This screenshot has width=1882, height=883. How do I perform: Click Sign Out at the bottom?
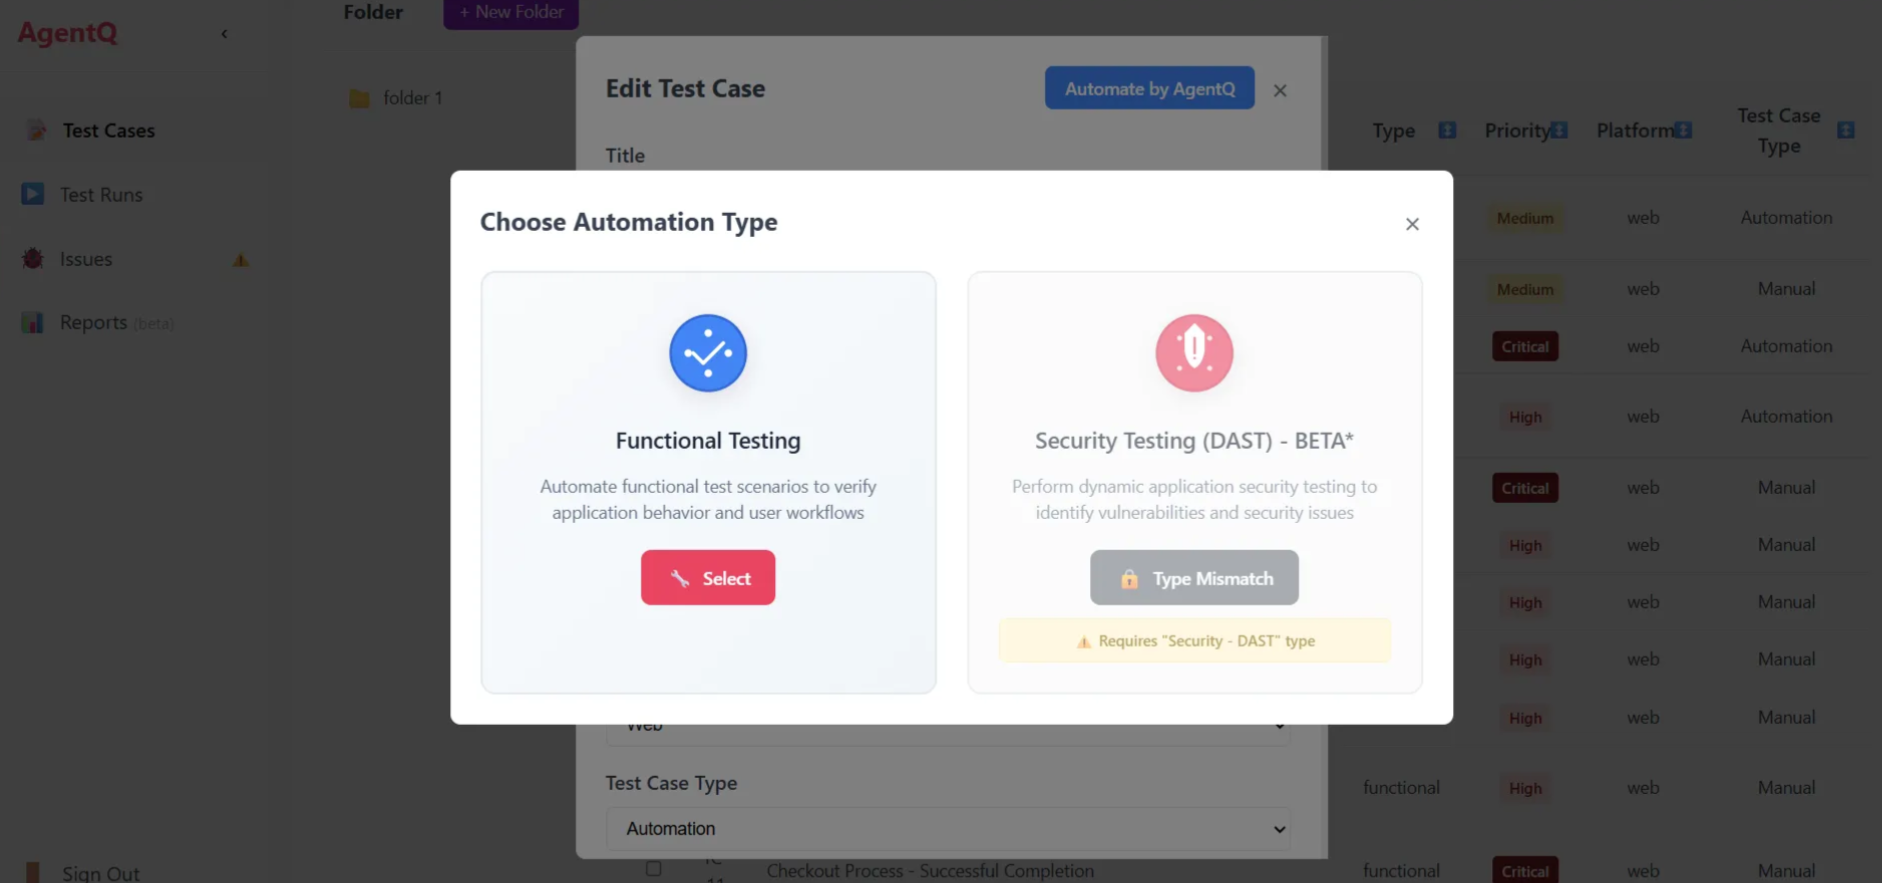coord(99,871)
